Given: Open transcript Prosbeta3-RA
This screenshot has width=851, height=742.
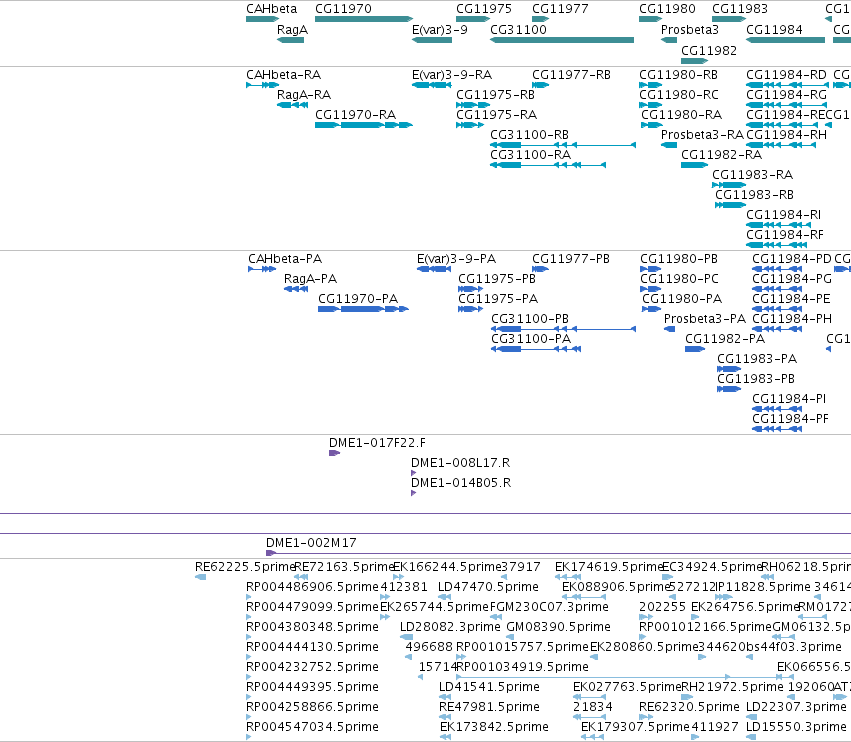Looking at the screenshot, I should (x=702, y=135).
